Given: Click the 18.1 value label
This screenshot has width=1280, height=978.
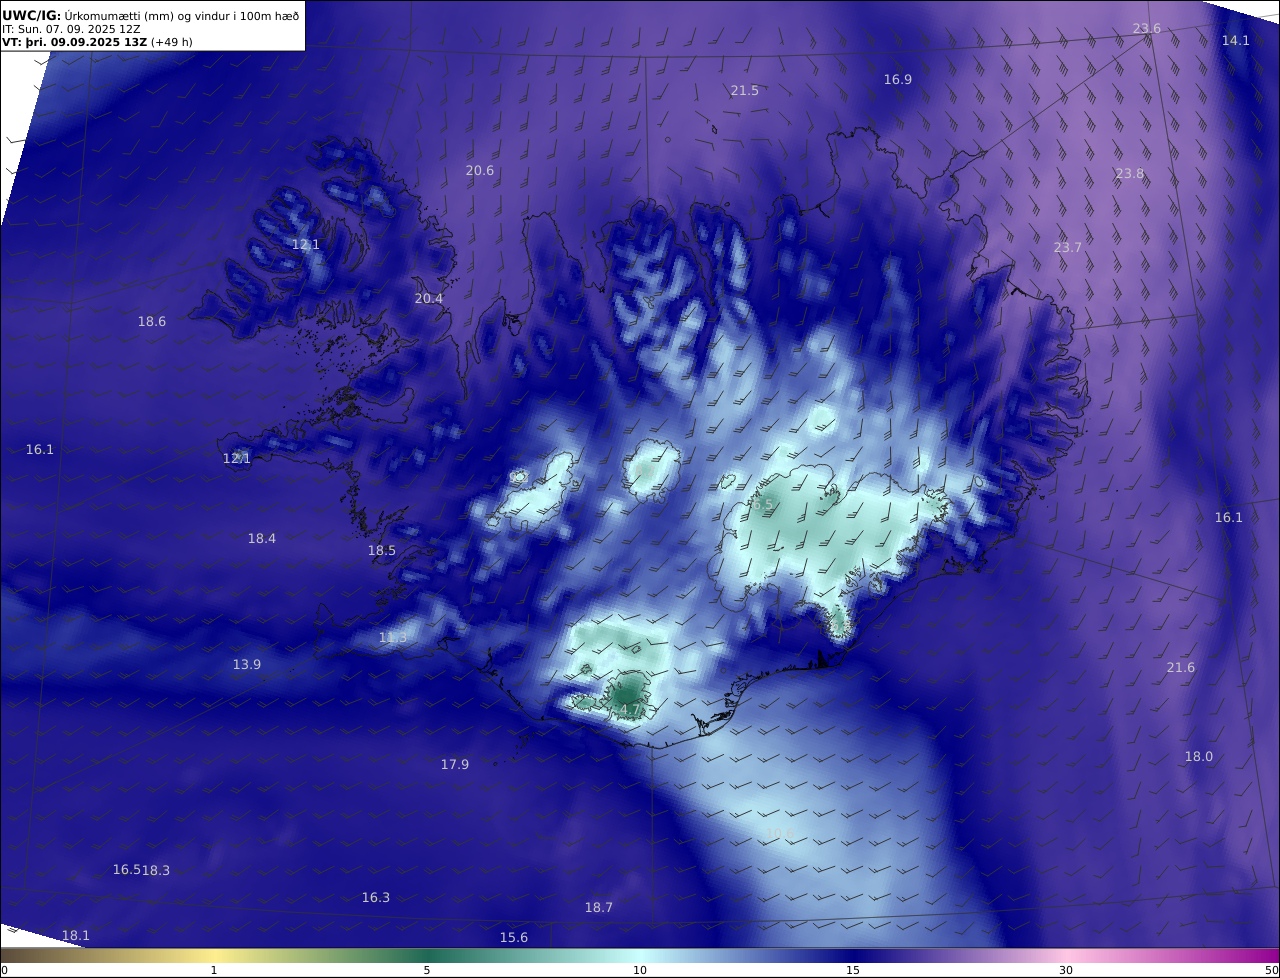Looking at the screenshot, I should click(76, 935).
